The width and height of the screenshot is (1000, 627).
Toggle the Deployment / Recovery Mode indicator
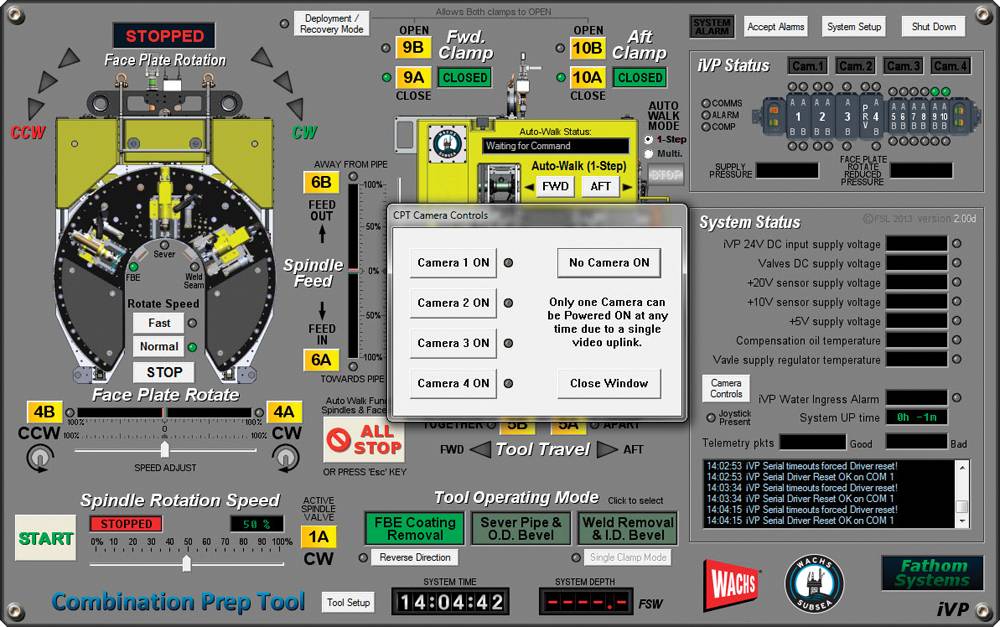284,24
